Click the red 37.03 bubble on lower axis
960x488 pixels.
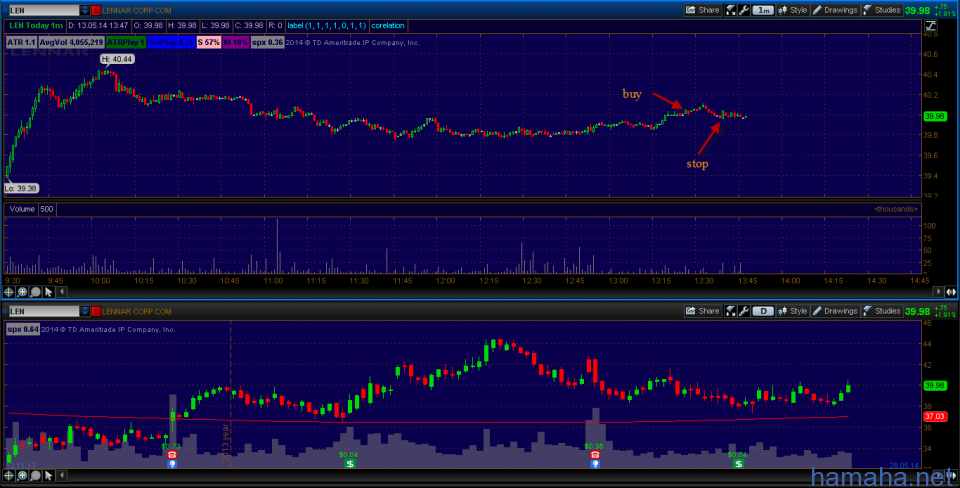[x=935, y=416]
